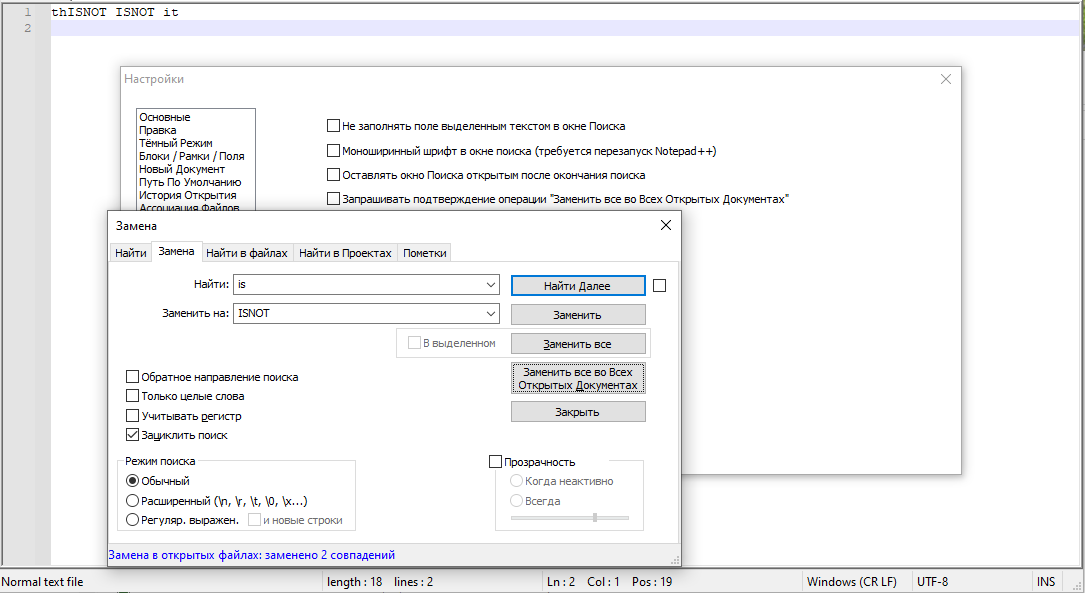Close the Настройки window with X
The image size is (1085, 593).
point(946,79)
